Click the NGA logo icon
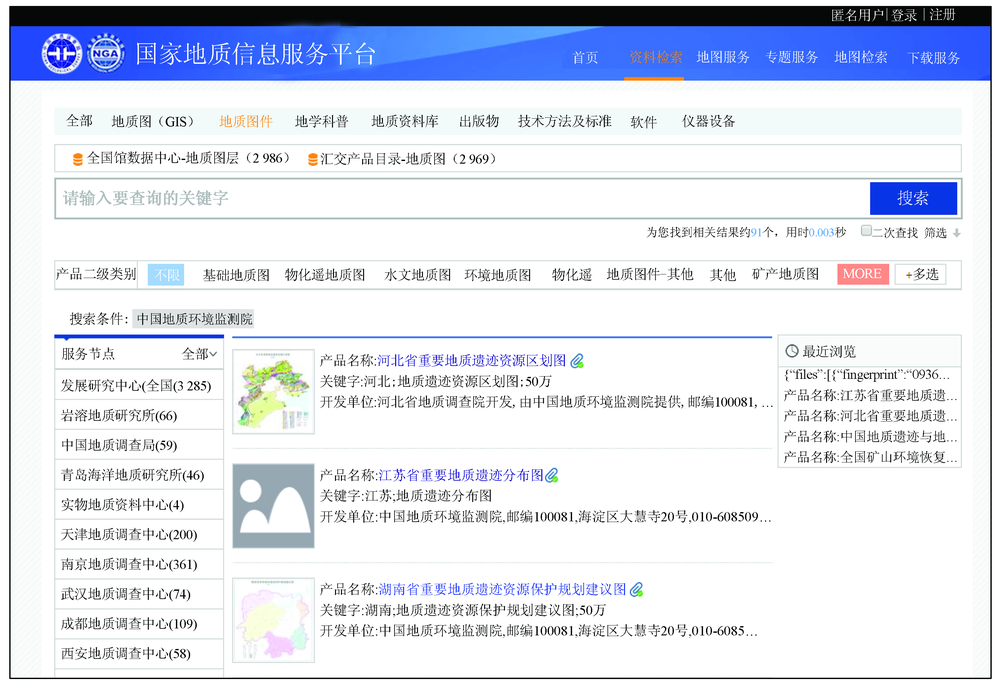Image resolution: width=1000 pixels, height=684 pixels. [106, 53]
